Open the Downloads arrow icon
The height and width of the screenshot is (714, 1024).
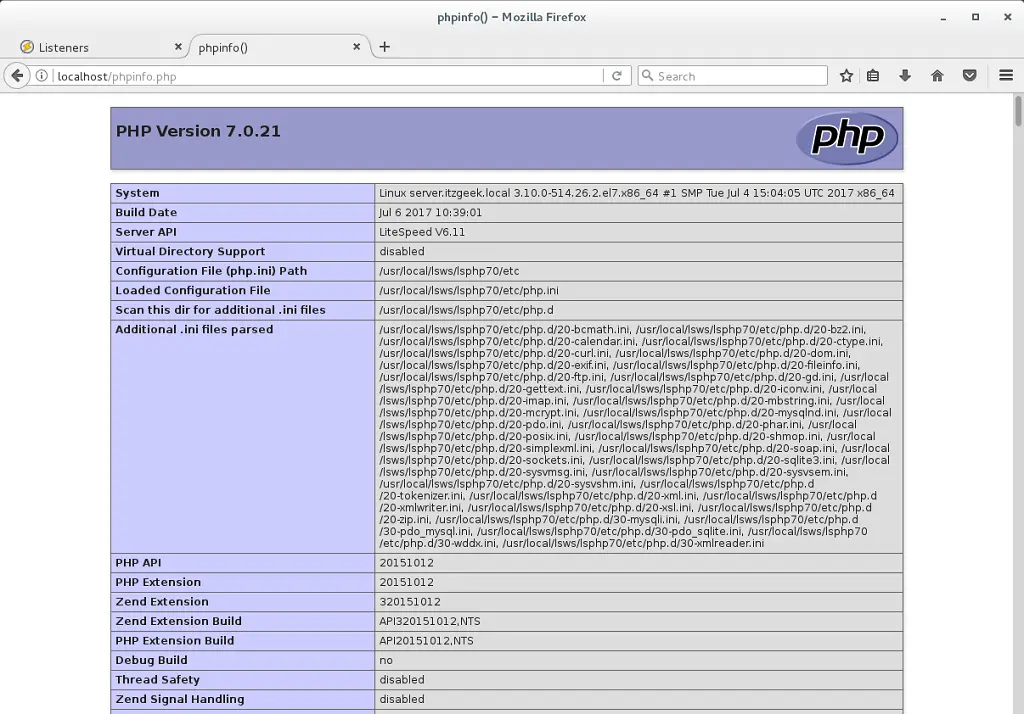point(905,76)
